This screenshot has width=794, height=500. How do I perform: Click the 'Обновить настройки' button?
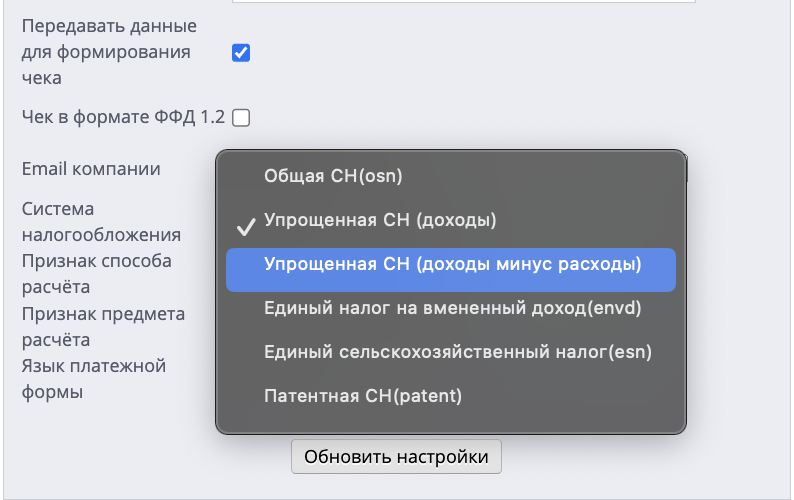pos(396,456)
